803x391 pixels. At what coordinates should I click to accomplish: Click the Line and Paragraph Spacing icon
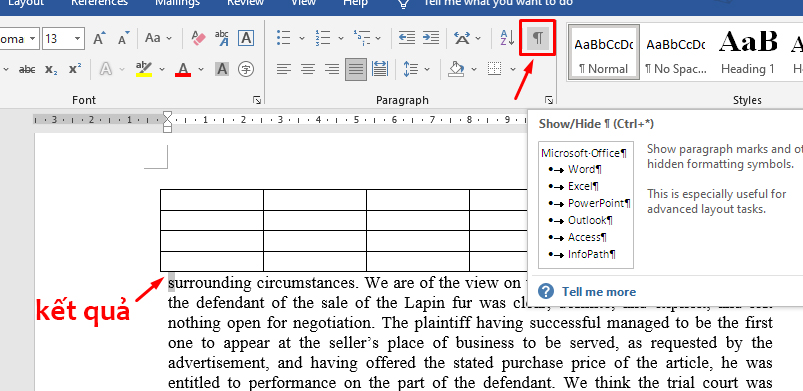(x=411, y=69)
